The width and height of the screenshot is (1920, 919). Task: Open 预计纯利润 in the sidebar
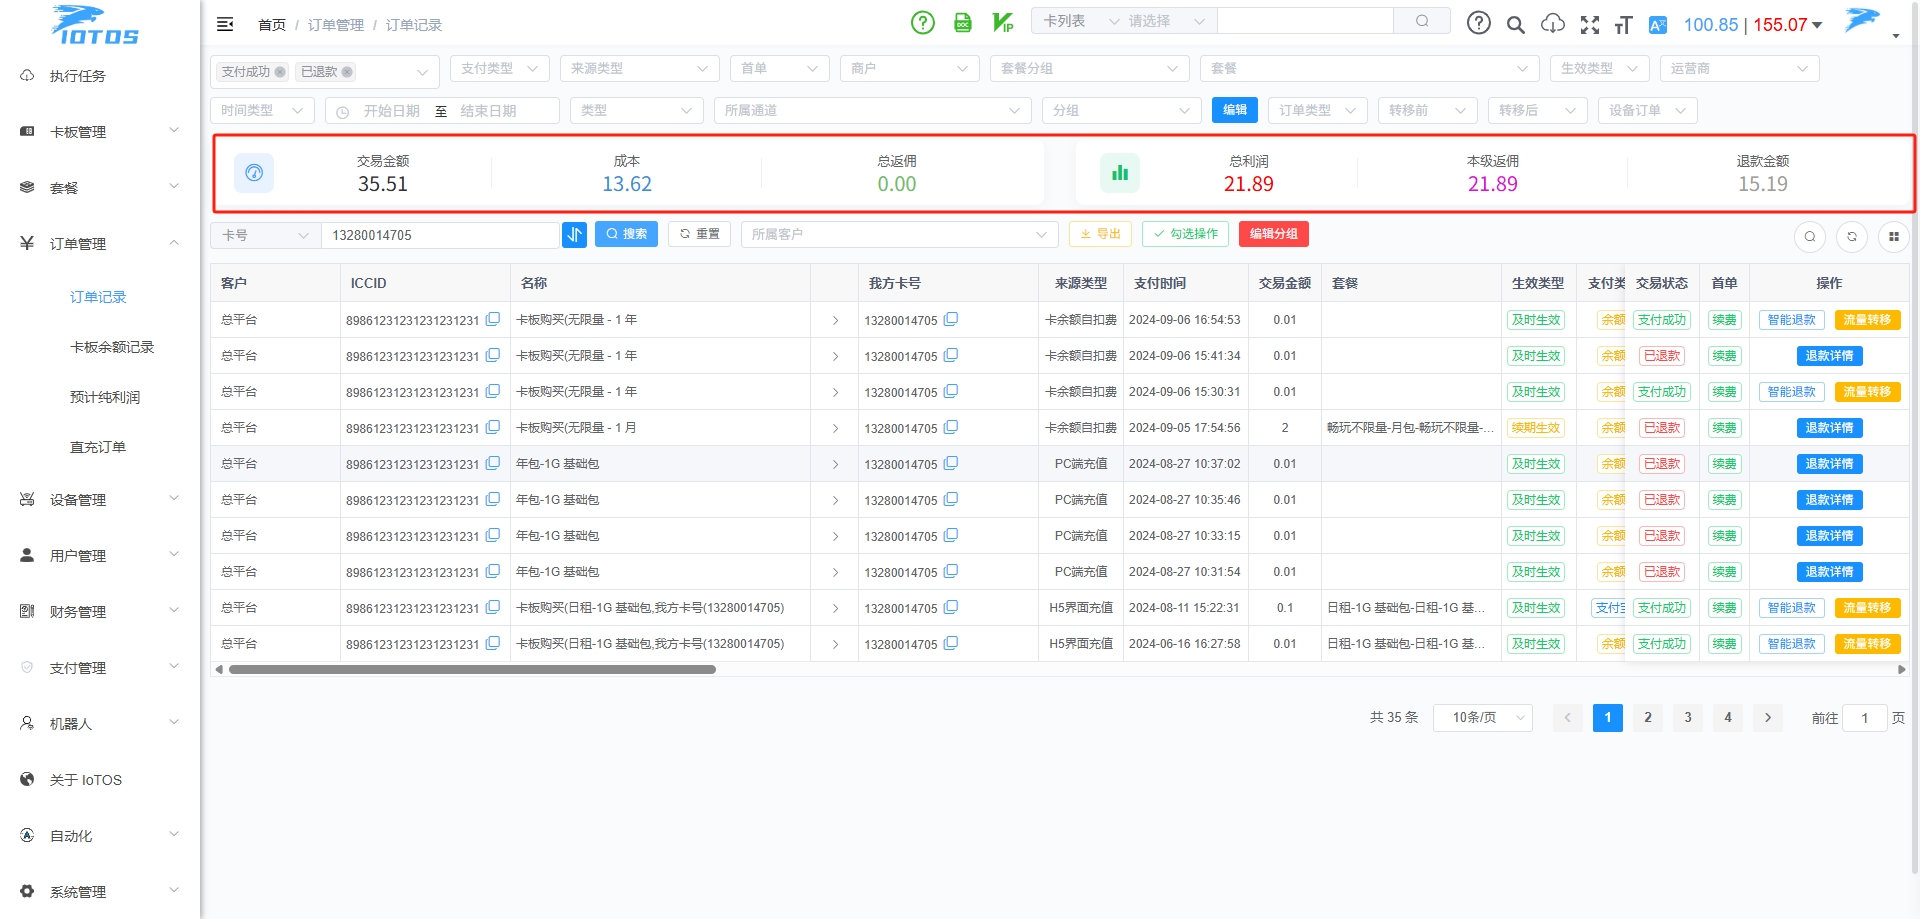click(x=105, y=397)
